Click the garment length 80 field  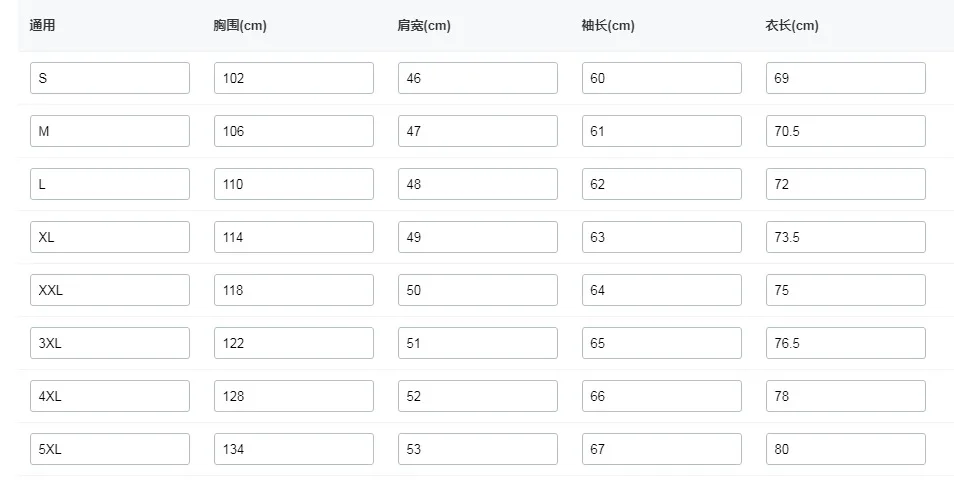pos(846,449)
